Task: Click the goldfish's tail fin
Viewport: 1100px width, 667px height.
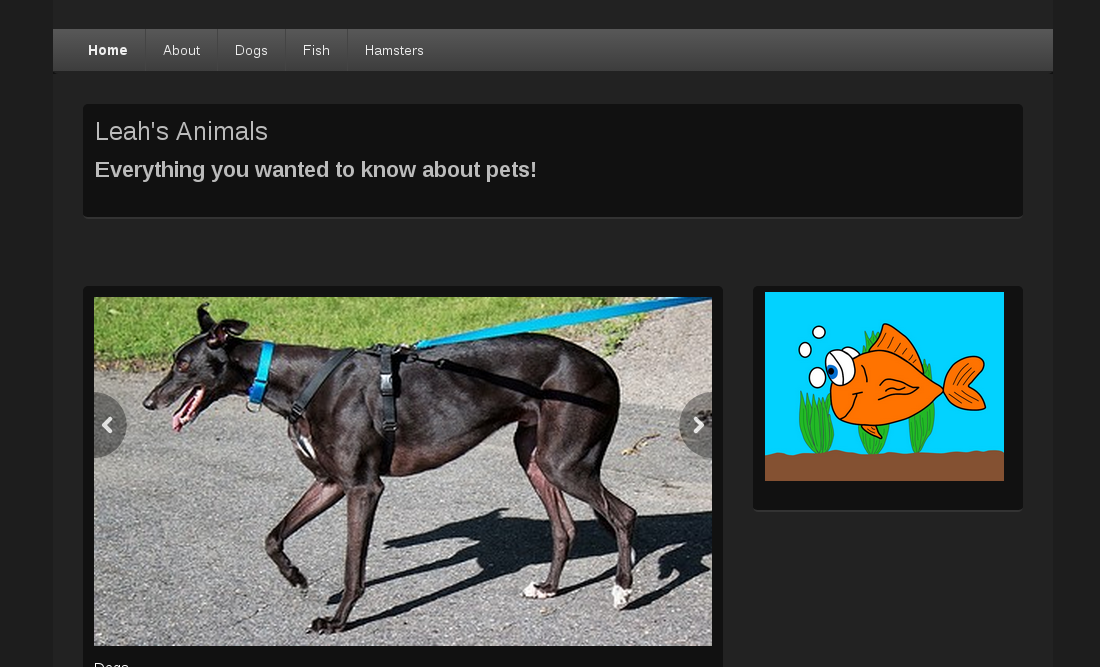Action: (965, 384)
